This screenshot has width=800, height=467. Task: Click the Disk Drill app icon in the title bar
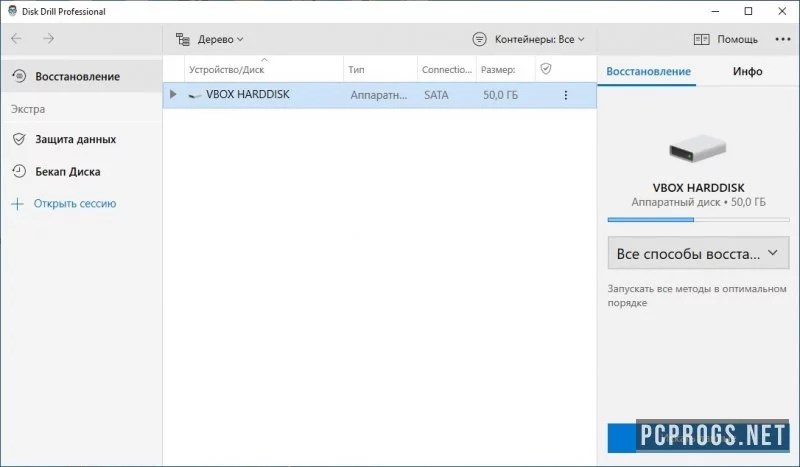pos(12,11)
